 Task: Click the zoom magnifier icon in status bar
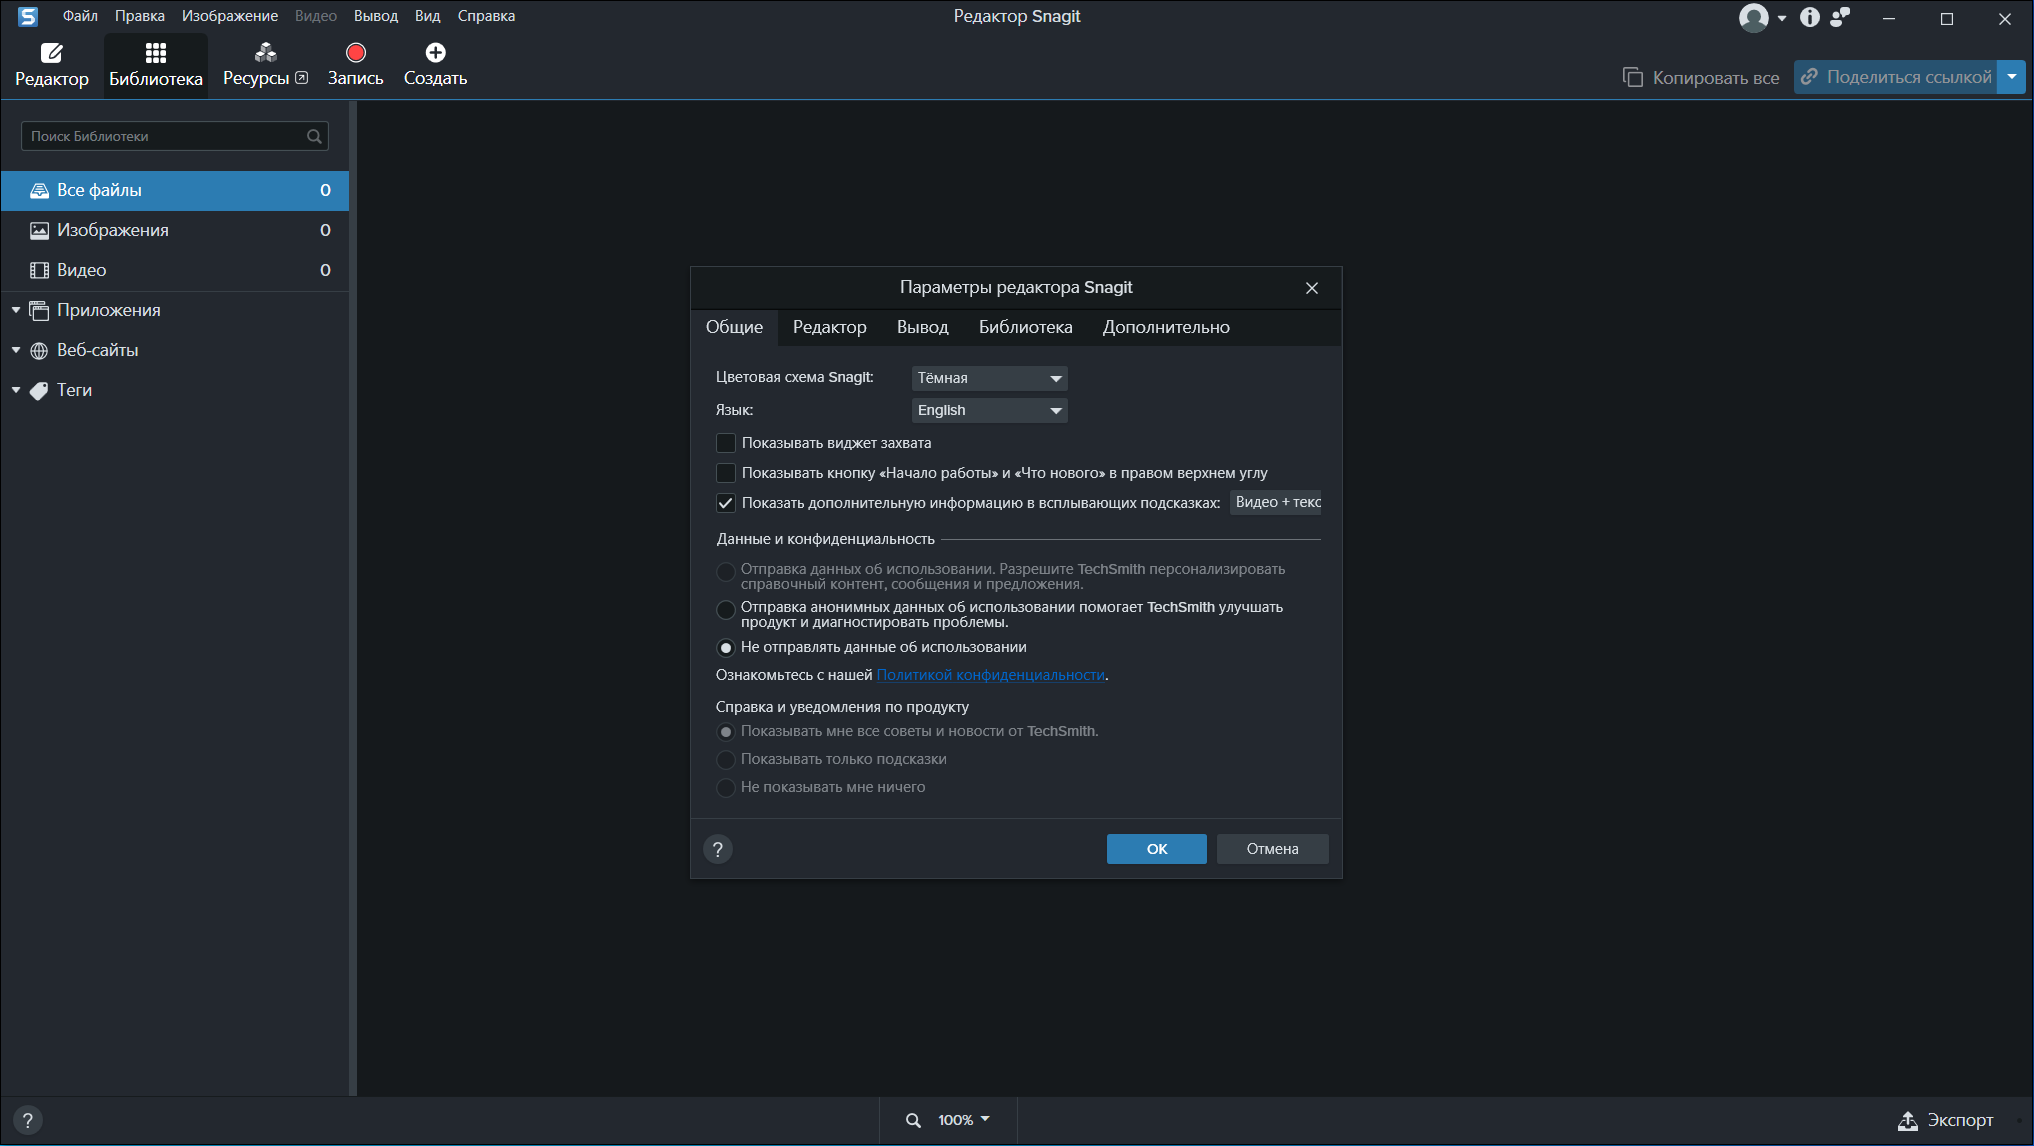(x=913, y=1120)
